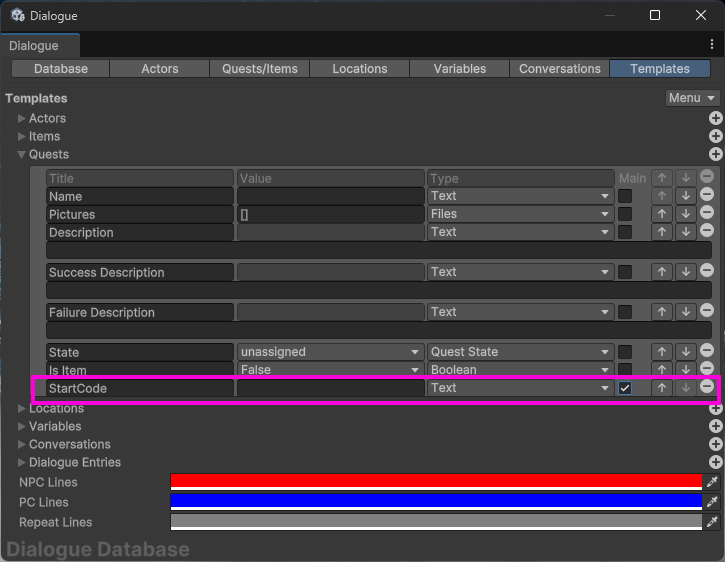This screenshot has width=725, height=562.
Task: Open the False value dropdown for Is Item
Action: point(330,370)
